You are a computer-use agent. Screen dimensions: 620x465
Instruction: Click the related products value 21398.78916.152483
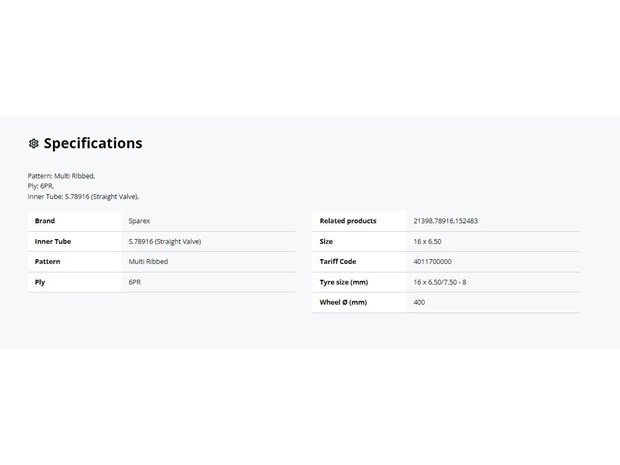(x=446, y=221)
